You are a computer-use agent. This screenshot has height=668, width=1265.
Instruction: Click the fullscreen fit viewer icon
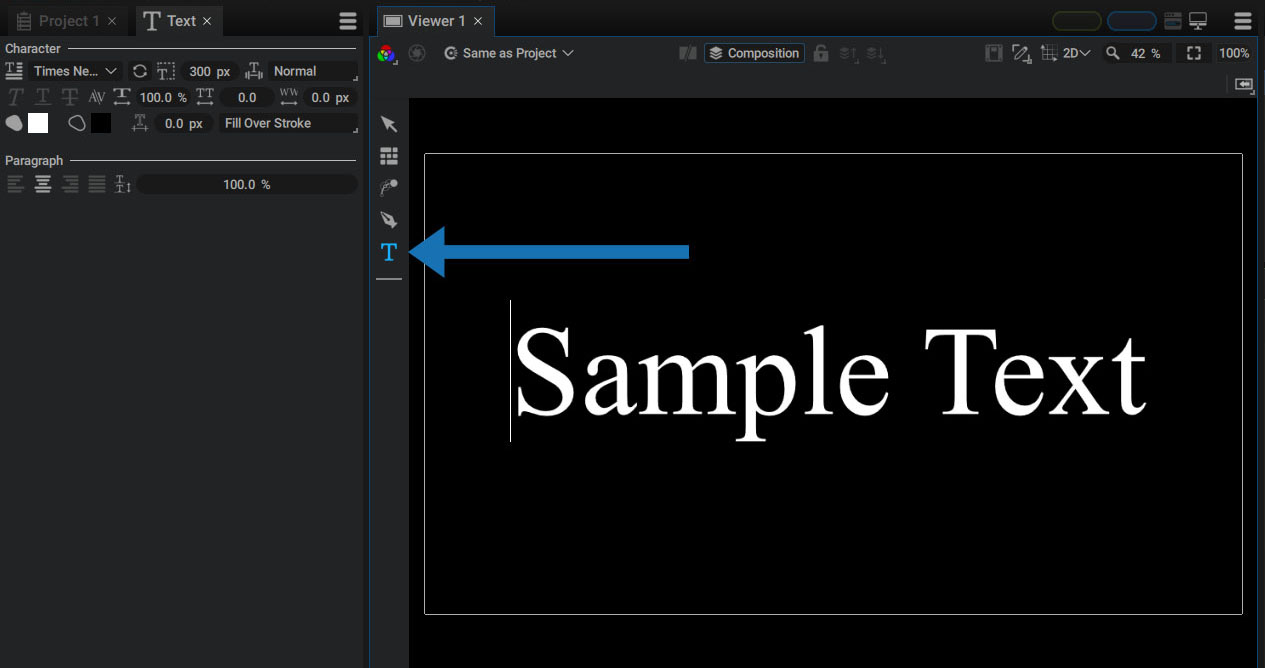point(1194,53)
